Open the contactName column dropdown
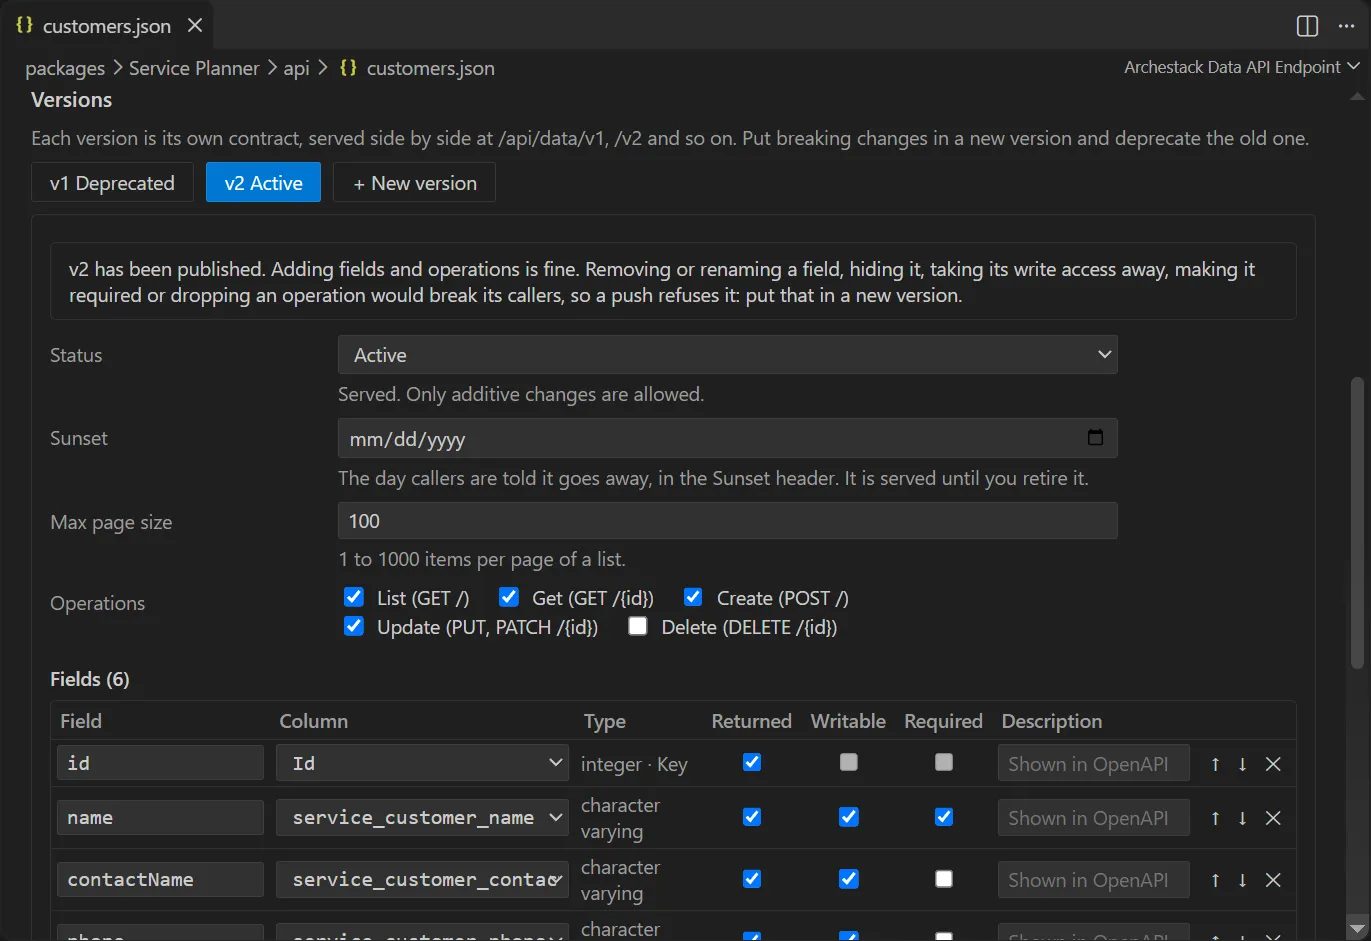 click(x=423, y=879)
